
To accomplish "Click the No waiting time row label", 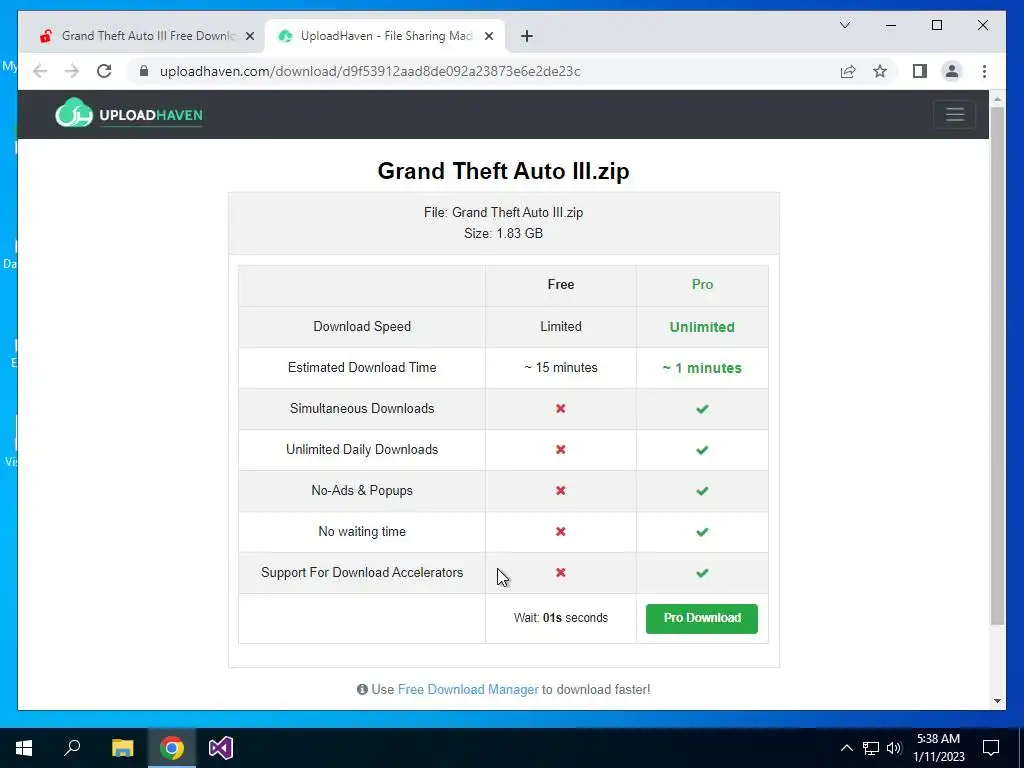I will coord(362,532).
